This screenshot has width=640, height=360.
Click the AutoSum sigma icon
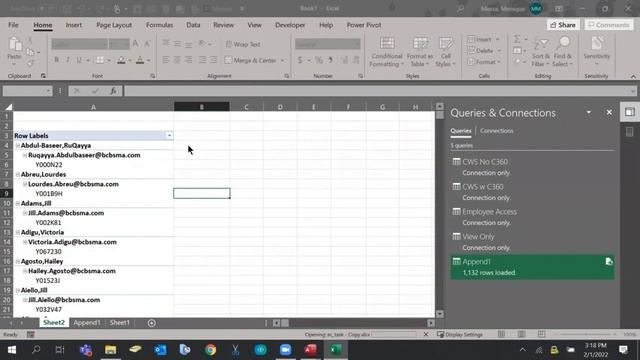tap(517, 39)
